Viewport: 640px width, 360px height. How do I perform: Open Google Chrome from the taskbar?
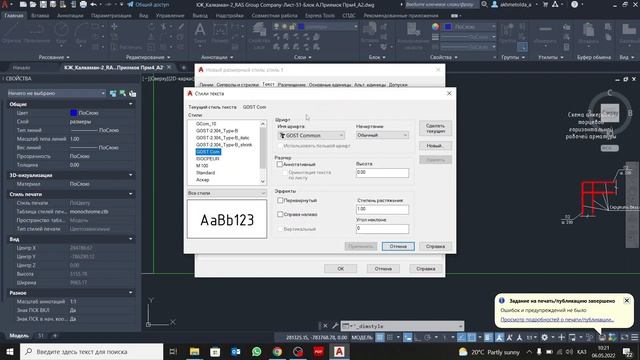[x=277, y=351]
